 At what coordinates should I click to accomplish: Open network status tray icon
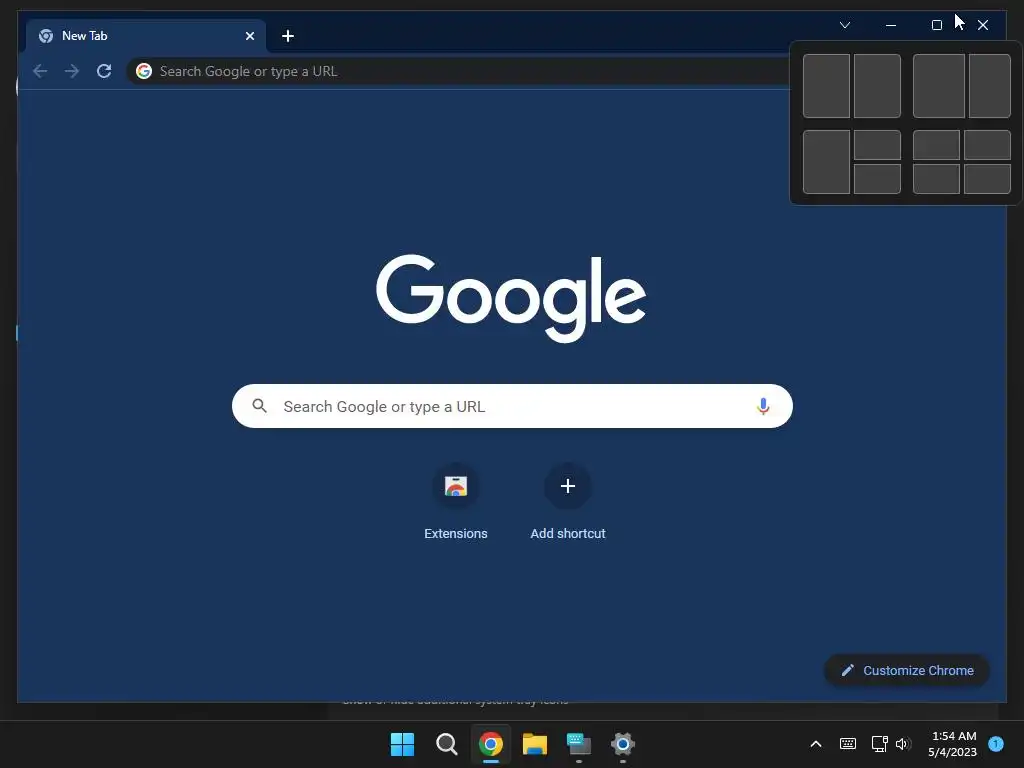point(880,744)
